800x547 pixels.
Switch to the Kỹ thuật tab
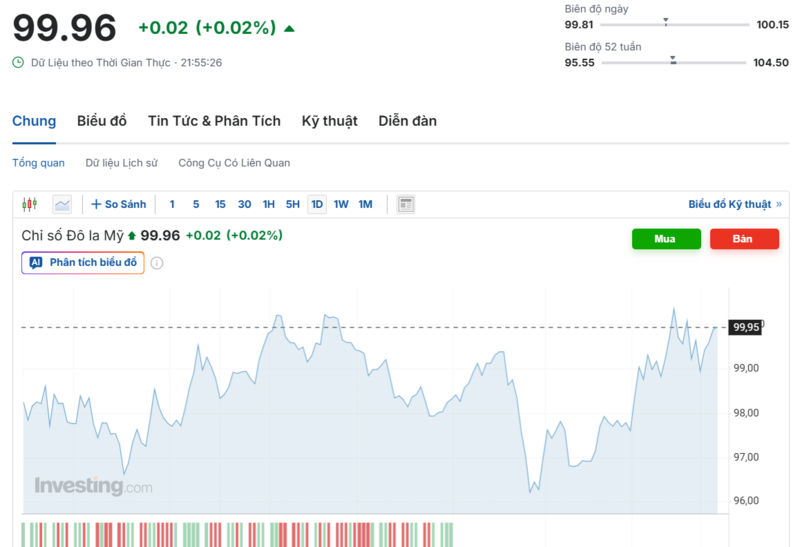pos(329,121)
